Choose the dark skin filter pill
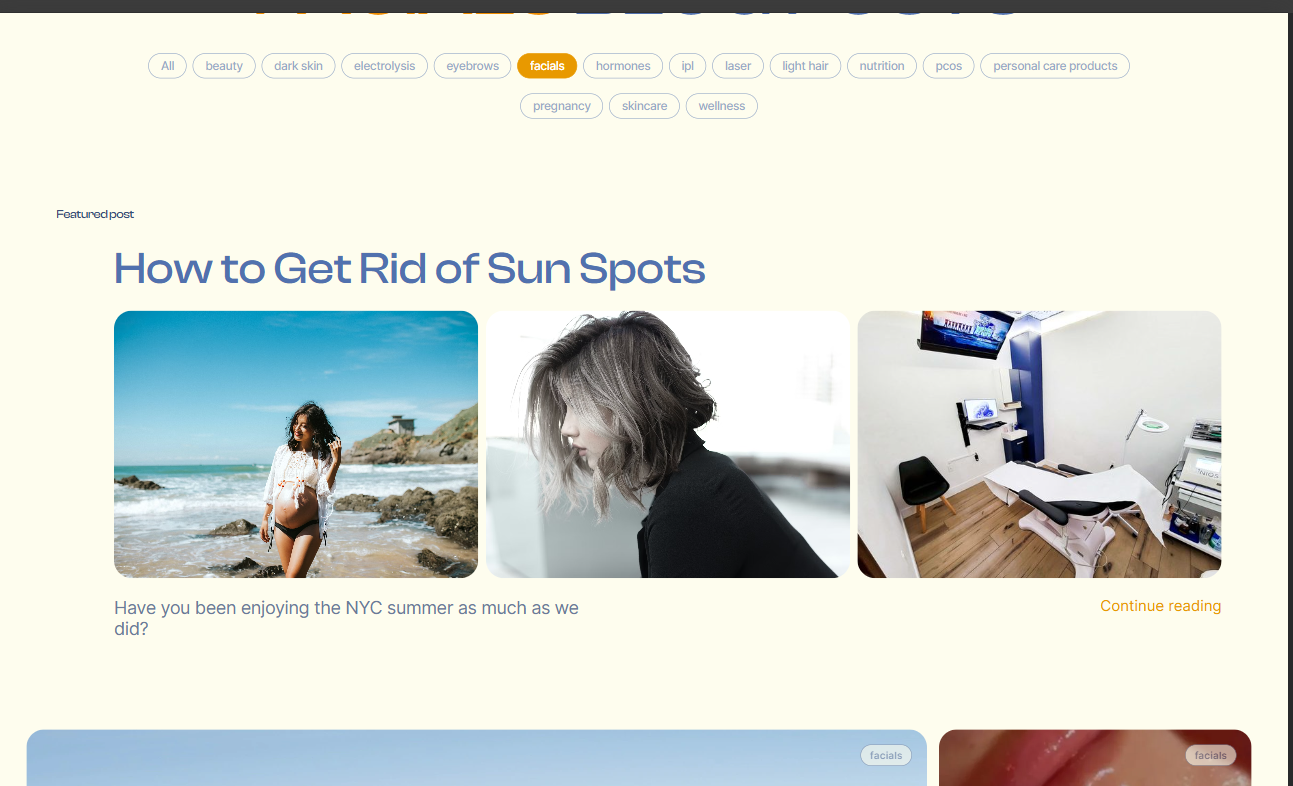Viewport: 1293px width, 786px height. coord(298,66)
